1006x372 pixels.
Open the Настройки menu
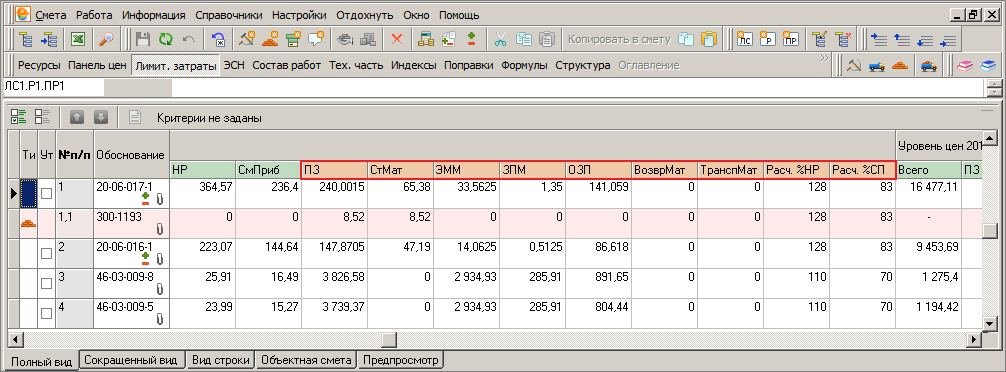pyautogui.click(x=299, y=15)
